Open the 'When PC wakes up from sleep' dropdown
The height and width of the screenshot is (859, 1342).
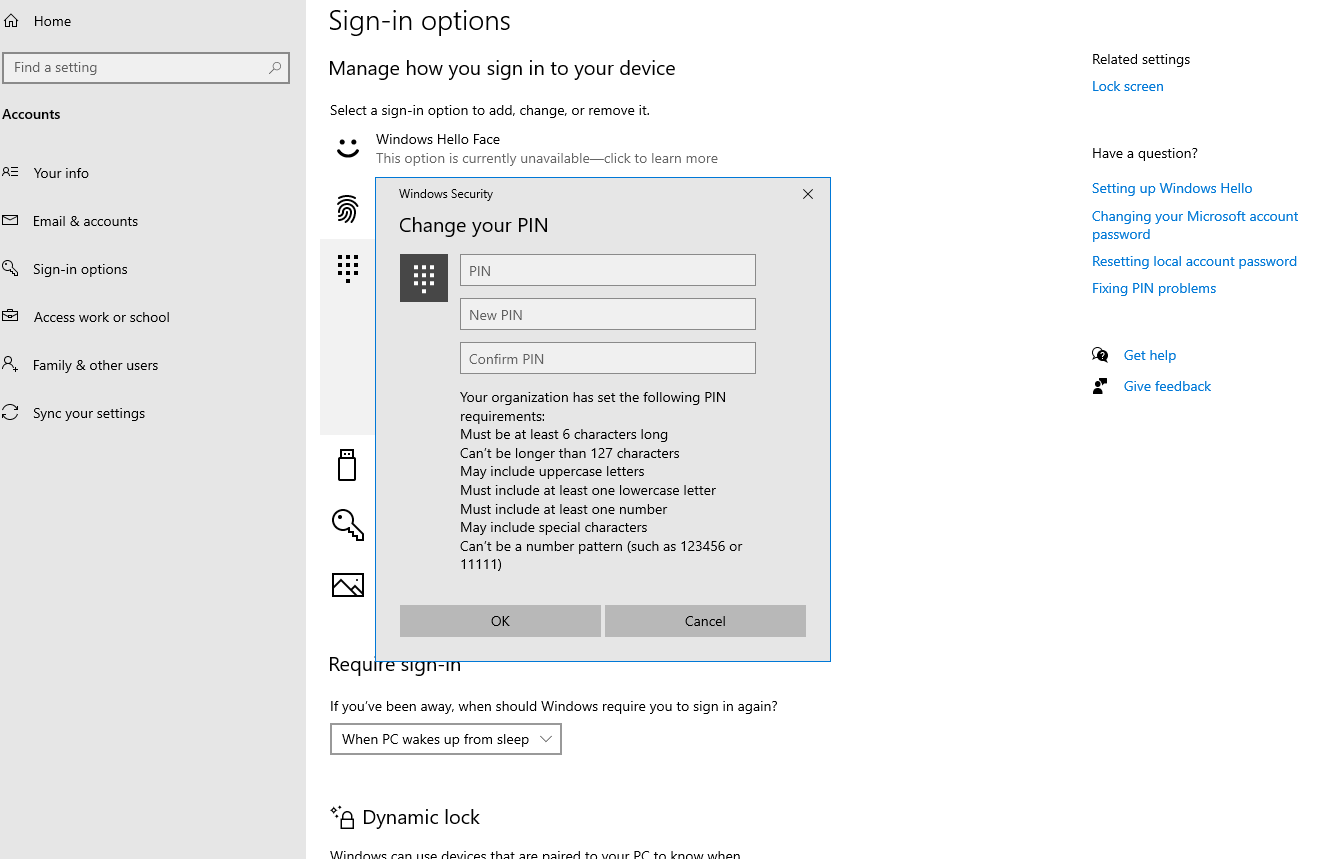445,739
